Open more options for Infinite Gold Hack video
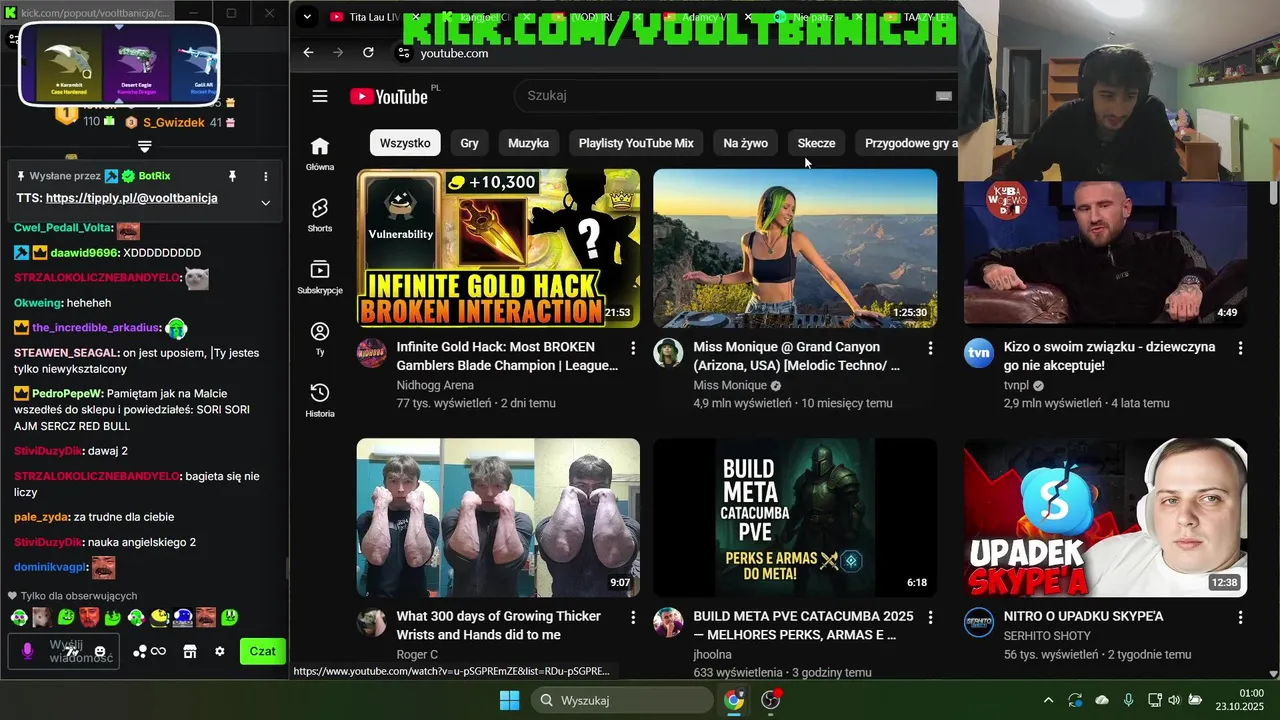1280x720 pixels. 633,348
